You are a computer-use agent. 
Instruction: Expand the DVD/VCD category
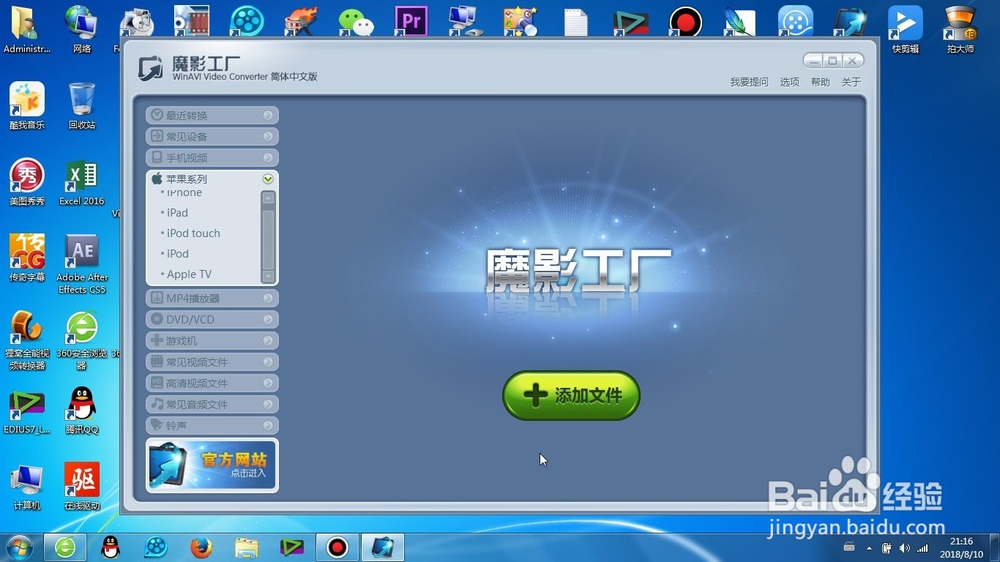[x=212, y=319]
